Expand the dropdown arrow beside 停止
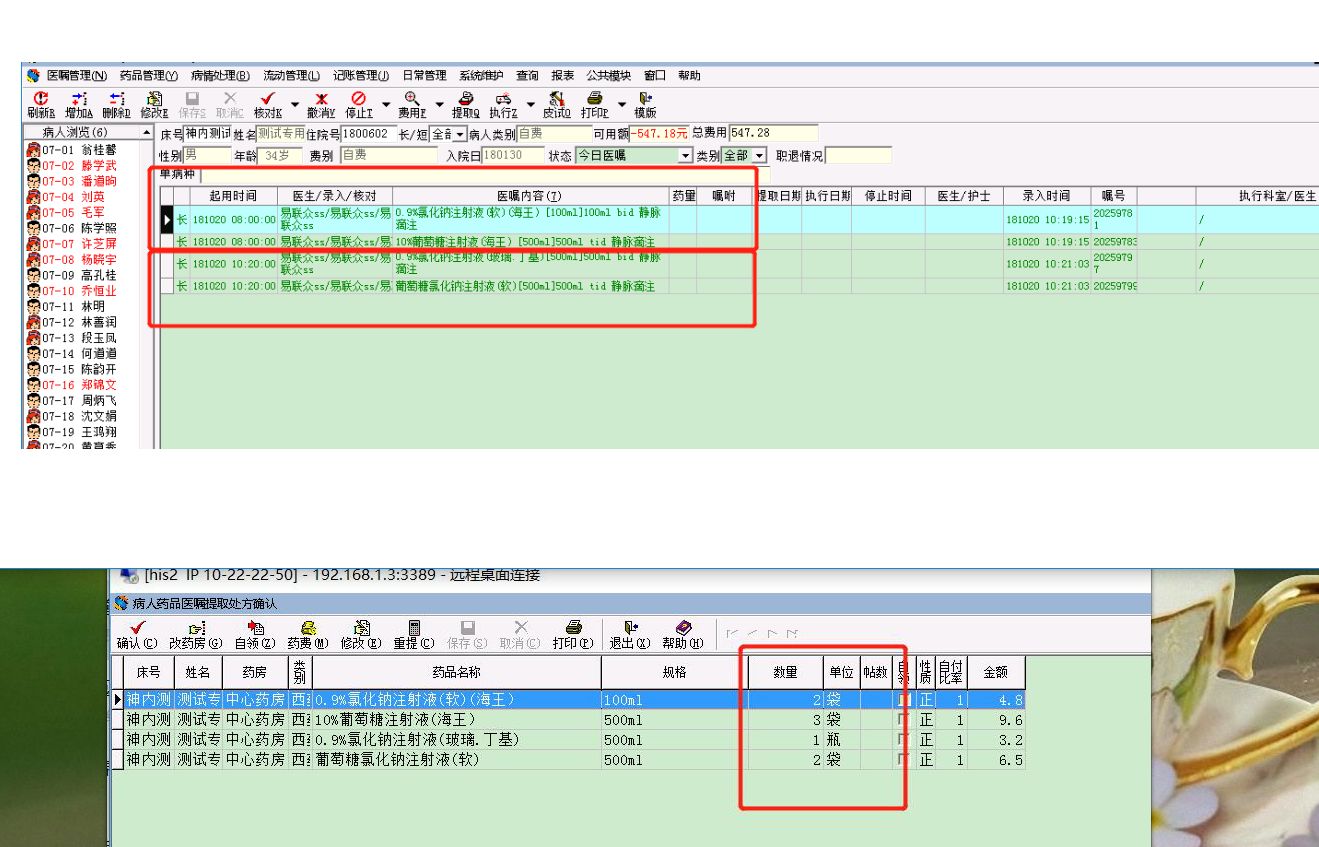This screenshot has height=847, width=1319. click(386, 104)
